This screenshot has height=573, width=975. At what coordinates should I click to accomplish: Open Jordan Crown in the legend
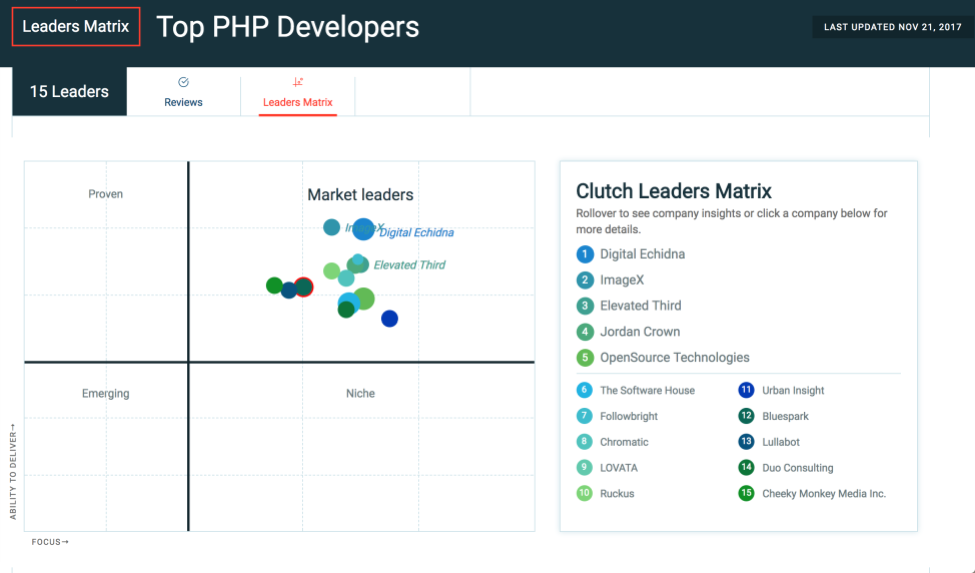point(640,332)
